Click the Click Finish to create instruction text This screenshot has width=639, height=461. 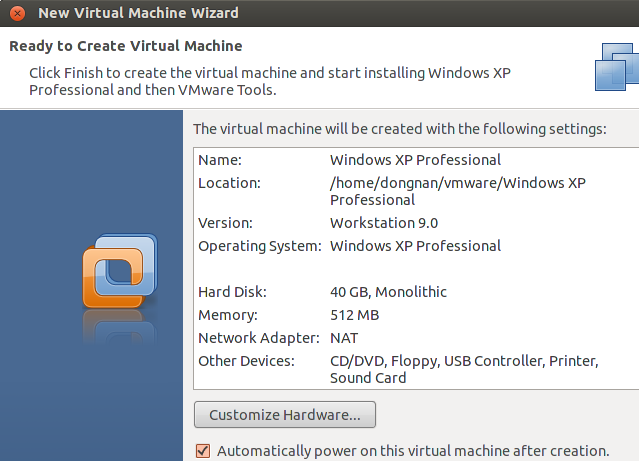(x=270, y=82)
